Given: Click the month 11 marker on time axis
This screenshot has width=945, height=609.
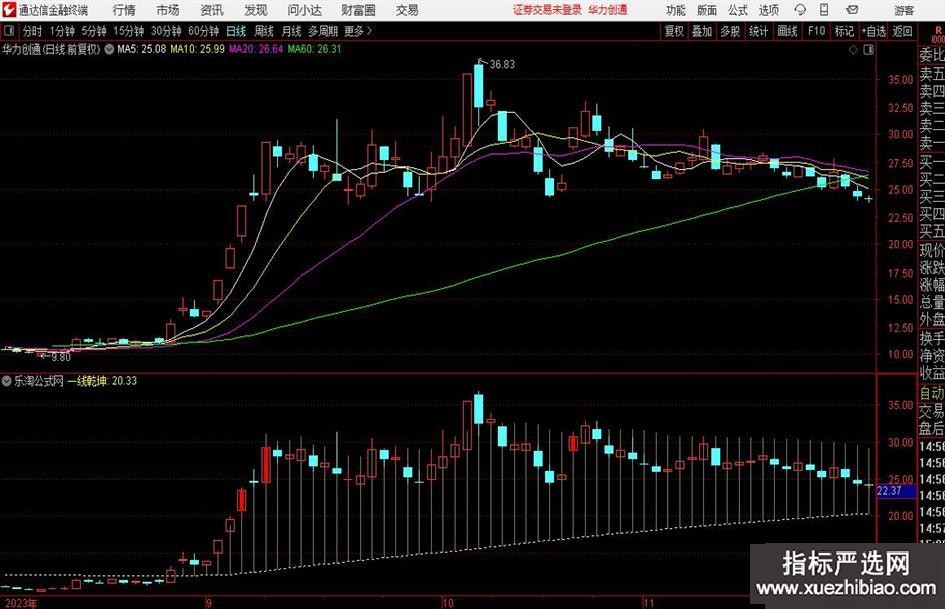Looking at the screenshot, I should coord(648,603).
